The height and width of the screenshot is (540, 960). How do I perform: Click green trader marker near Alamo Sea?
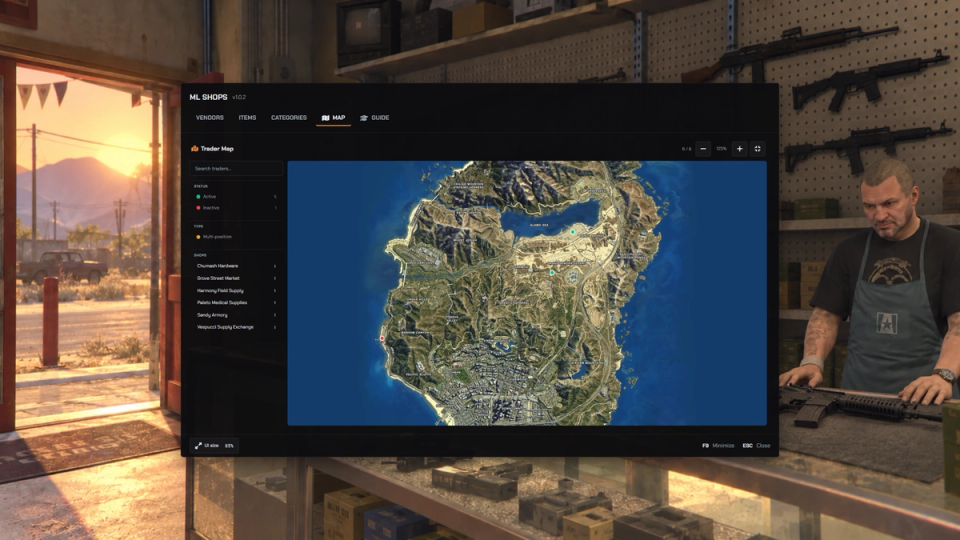[573, 232]
